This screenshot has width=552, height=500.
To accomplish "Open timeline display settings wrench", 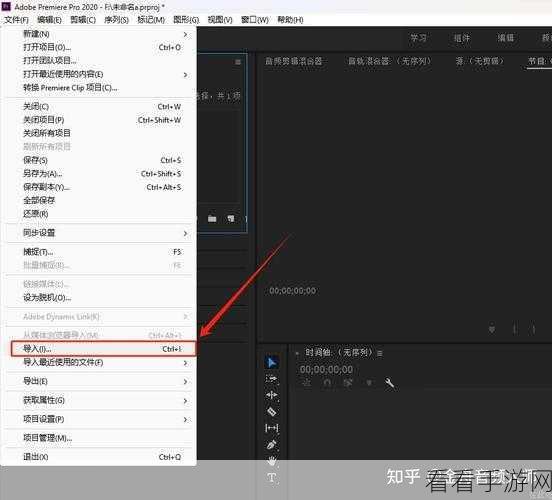I will pyautogui.click(x=390, y=383).
